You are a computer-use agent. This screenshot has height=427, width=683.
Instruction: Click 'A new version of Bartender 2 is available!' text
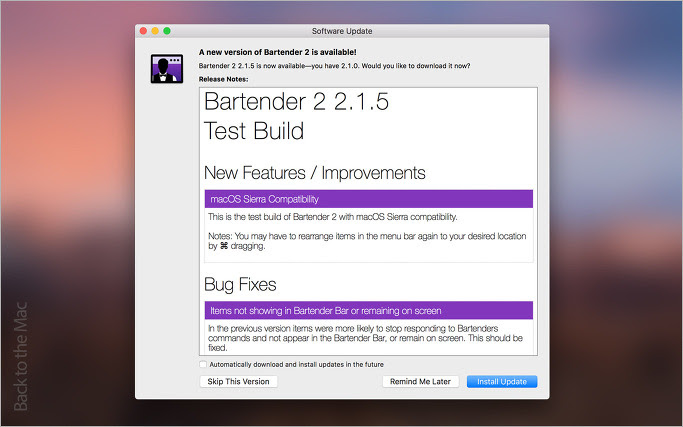(x=277, y=52)
